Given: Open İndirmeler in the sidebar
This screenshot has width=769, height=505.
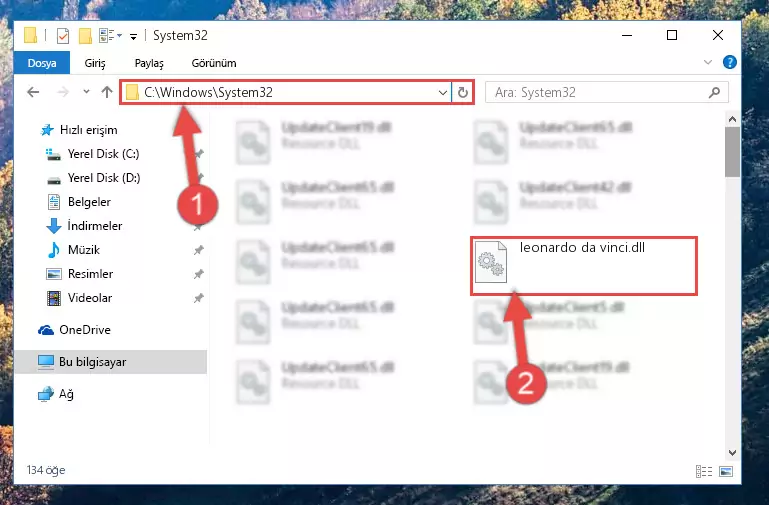Looking at the screenshot, I should pos(95,226).
